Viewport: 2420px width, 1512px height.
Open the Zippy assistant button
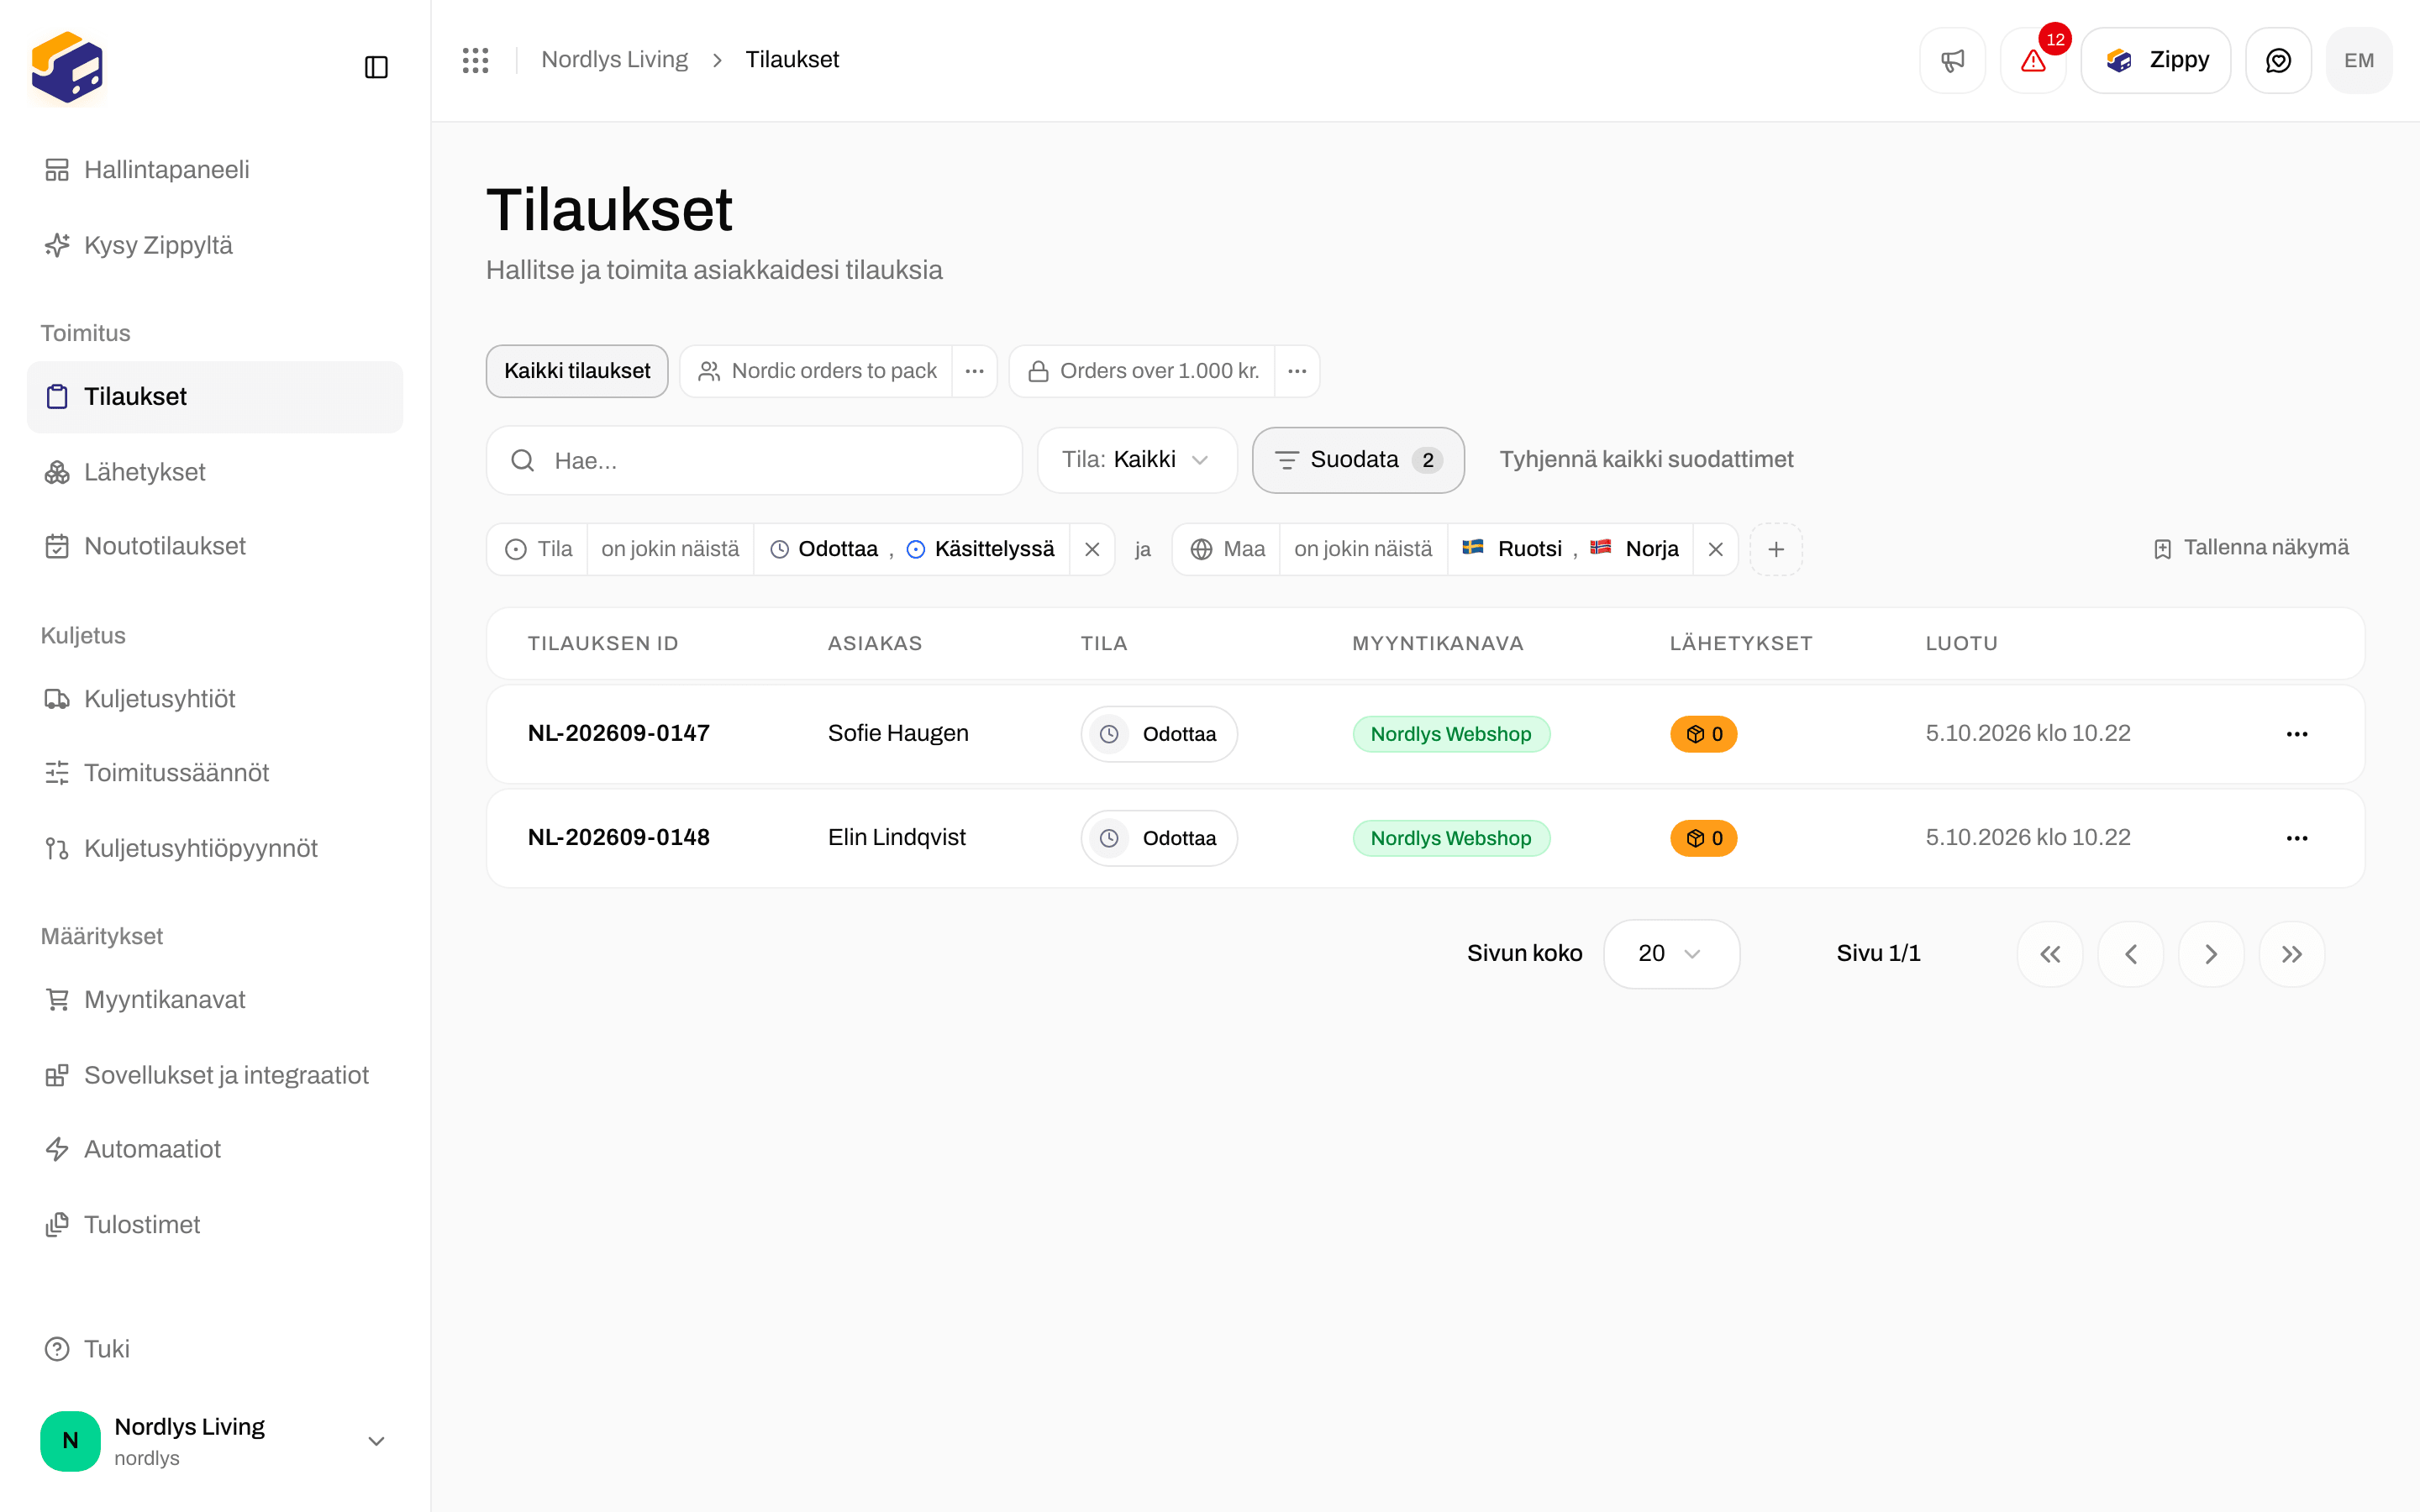click(x=2155, y=60)
